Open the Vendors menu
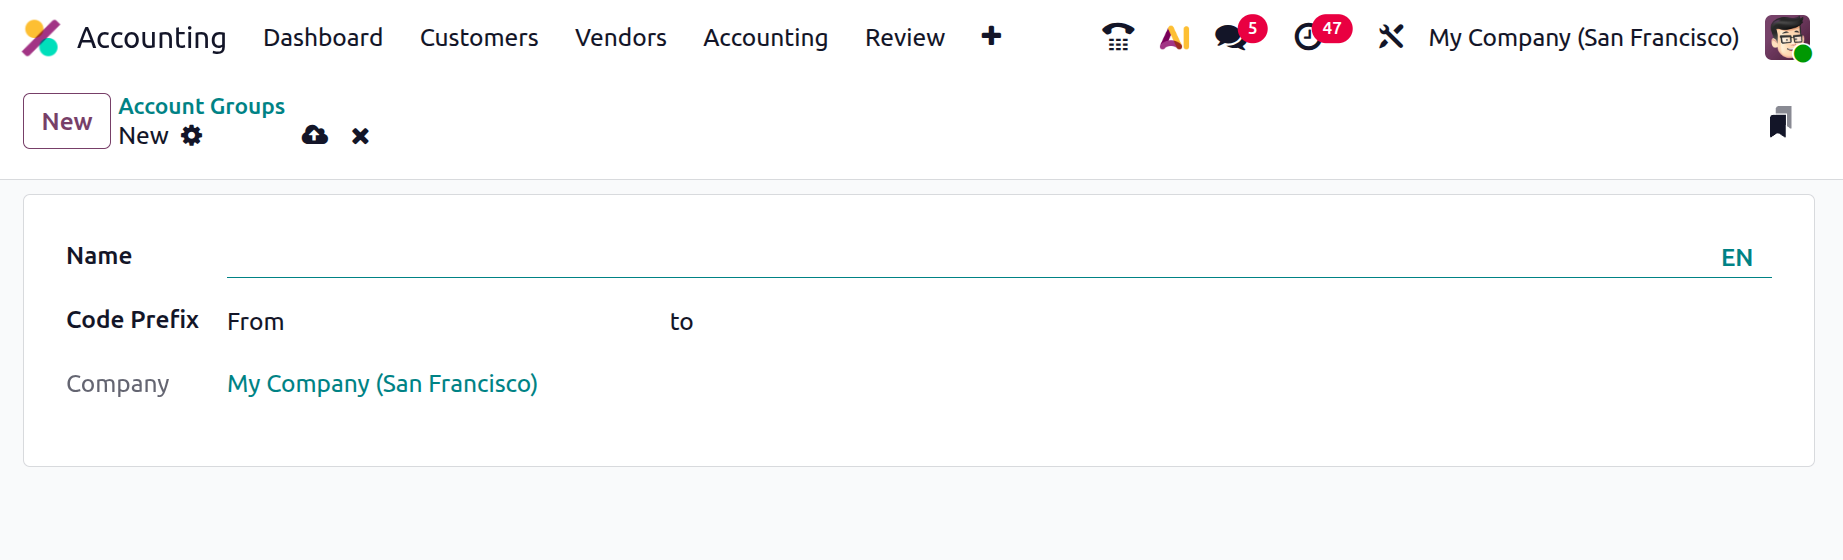This screenshot has height=560, width=1843. click(620, 38)
